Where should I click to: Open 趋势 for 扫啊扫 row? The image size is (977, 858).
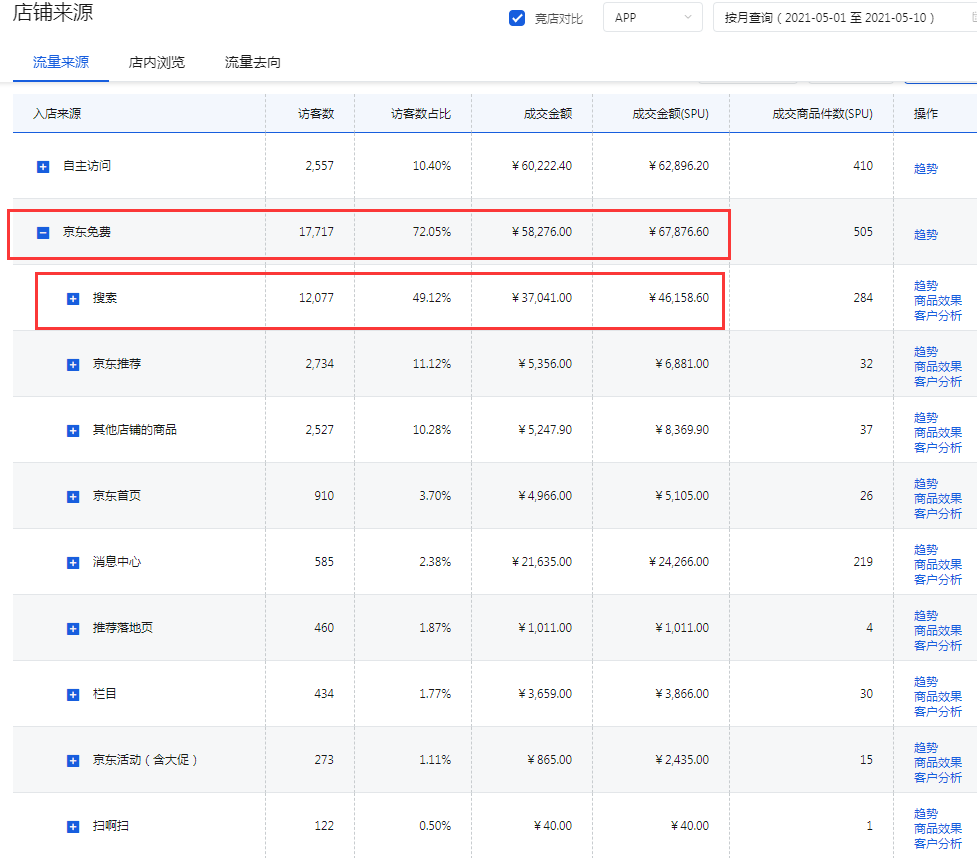click(x=925, y=814)
